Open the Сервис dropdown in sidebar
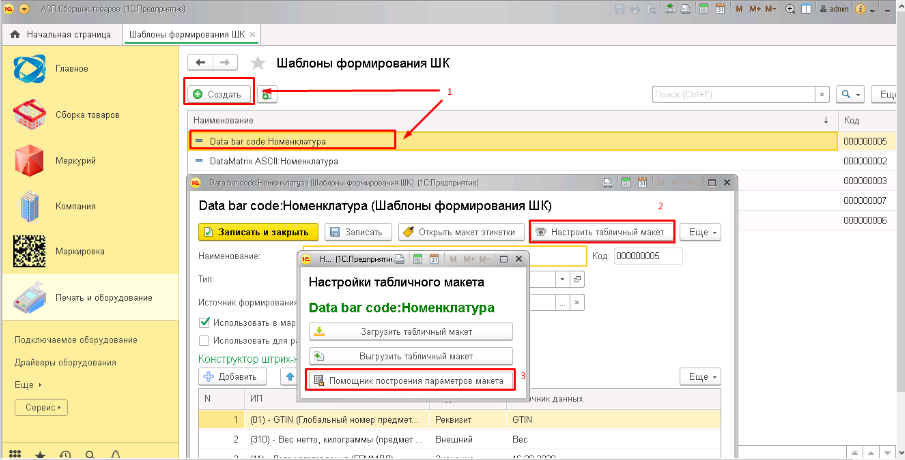905x460 pixels. pos(41,407)
